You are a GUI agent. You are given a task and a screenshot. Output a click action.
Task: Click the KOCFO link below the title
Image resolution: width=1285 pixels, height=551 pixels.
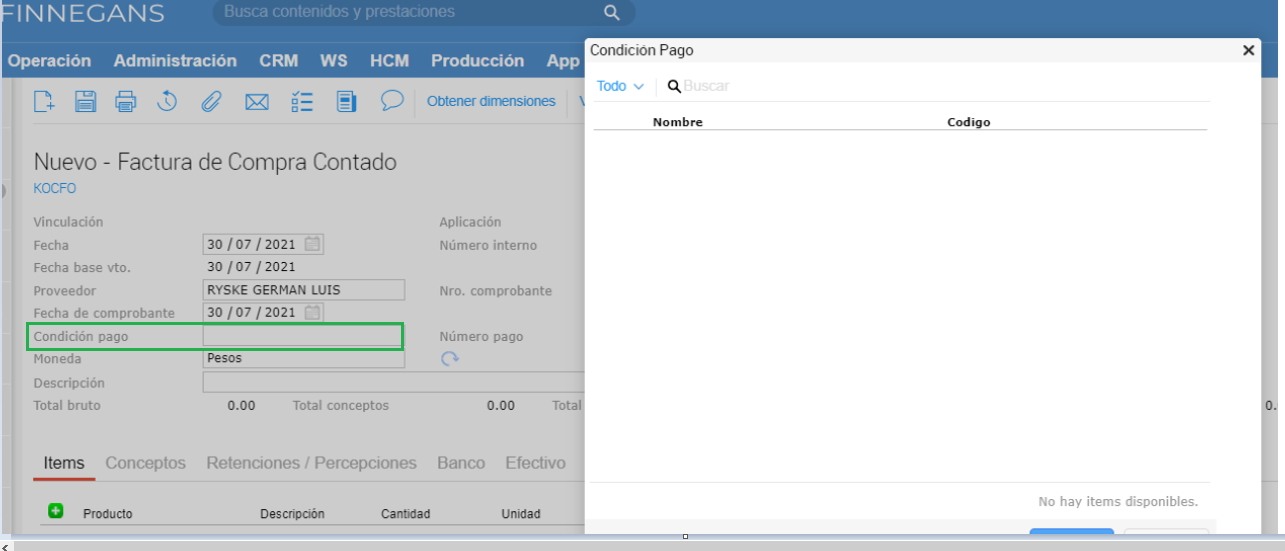[x=54, y=188]
